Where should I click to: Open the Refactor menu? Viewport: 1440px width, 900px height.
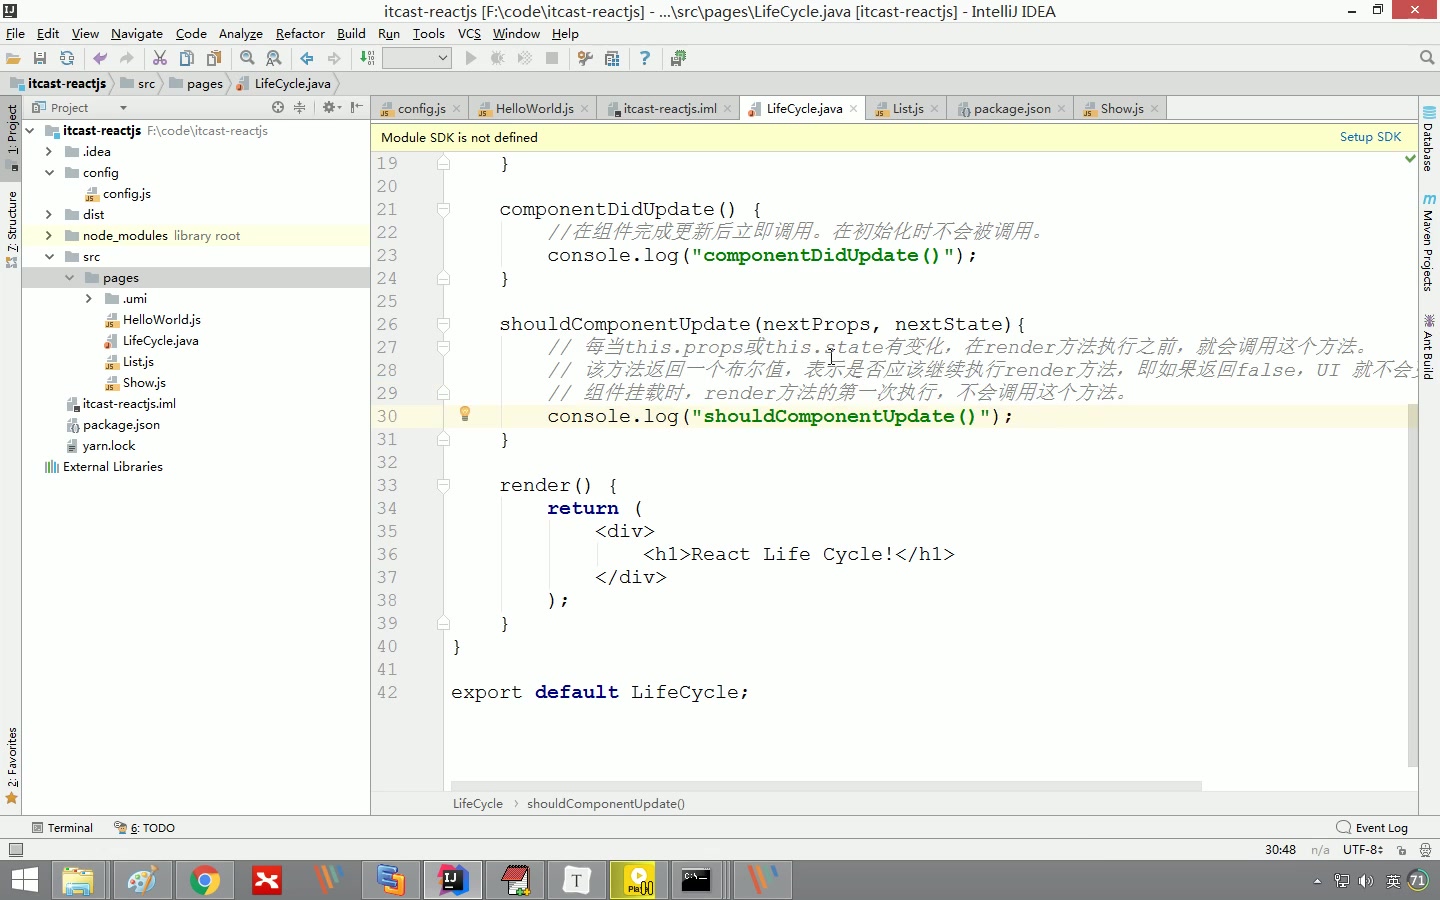pyautogui.click(x=300, y=33)
